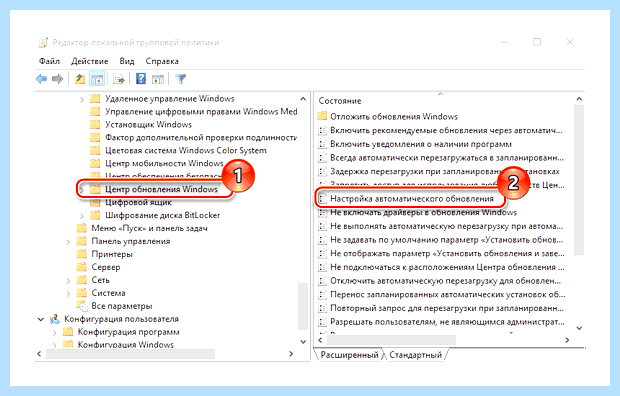Click policy list horizontal scroll left arrow
The width and height of the screenshot is (620, 396).
pyautogui.click(x=320, y=340)
